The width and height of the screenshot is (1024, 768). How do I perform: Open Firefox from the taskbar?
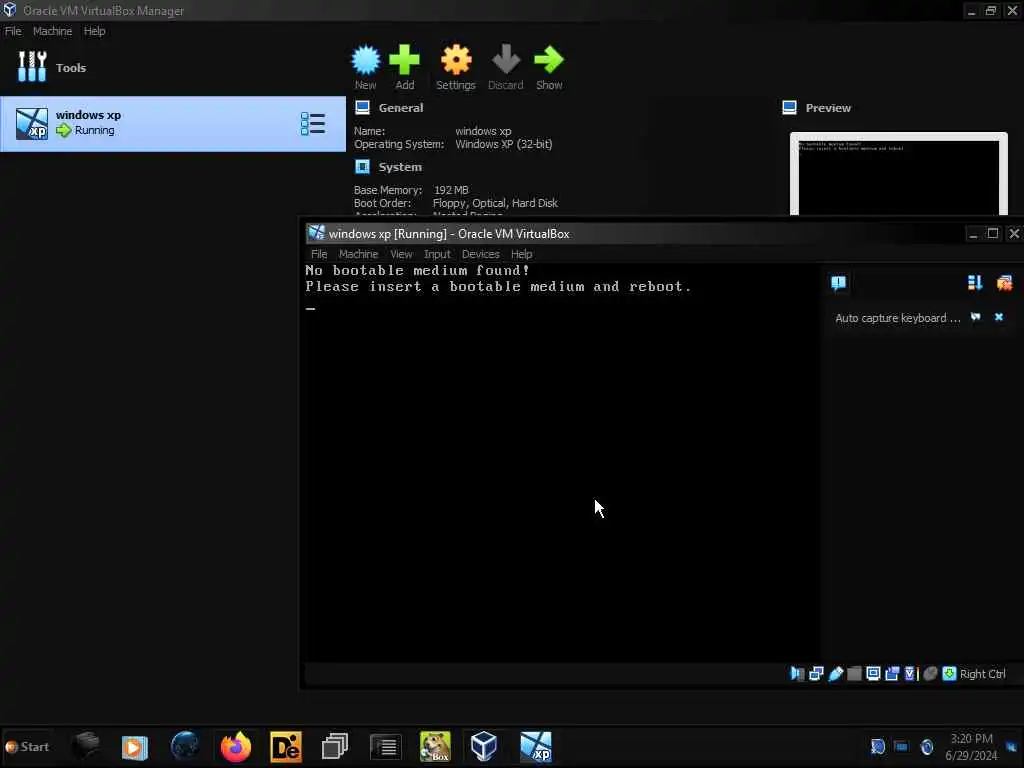coord(236,746)
